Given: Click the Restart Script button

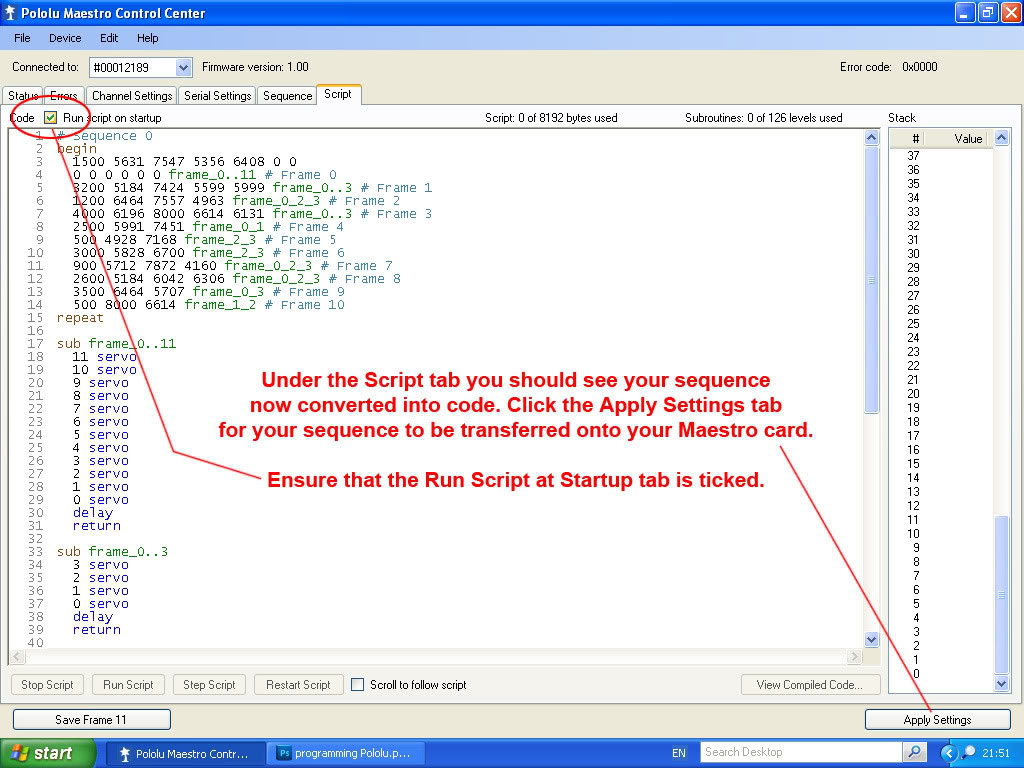Looking at the screenshot, I should coord(298,684).
